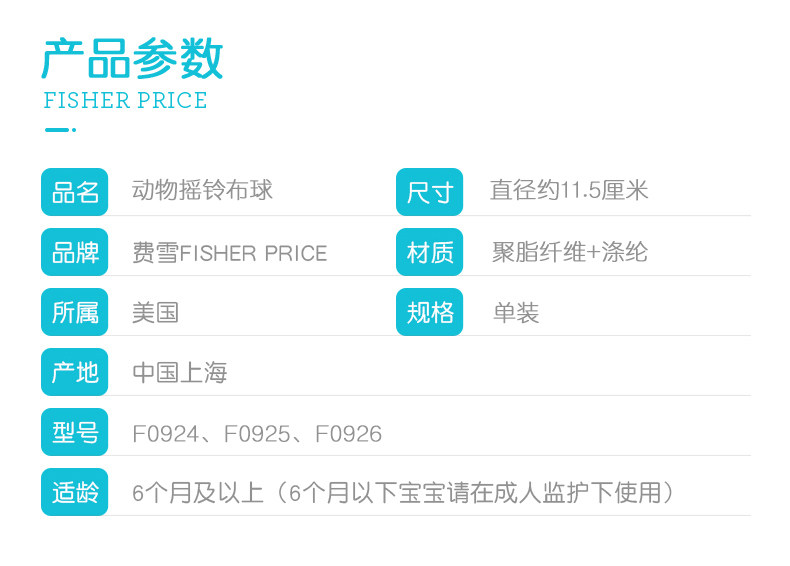Select the 适龄 label badge
The image size is (790, 566).
[x=75, y=492]
